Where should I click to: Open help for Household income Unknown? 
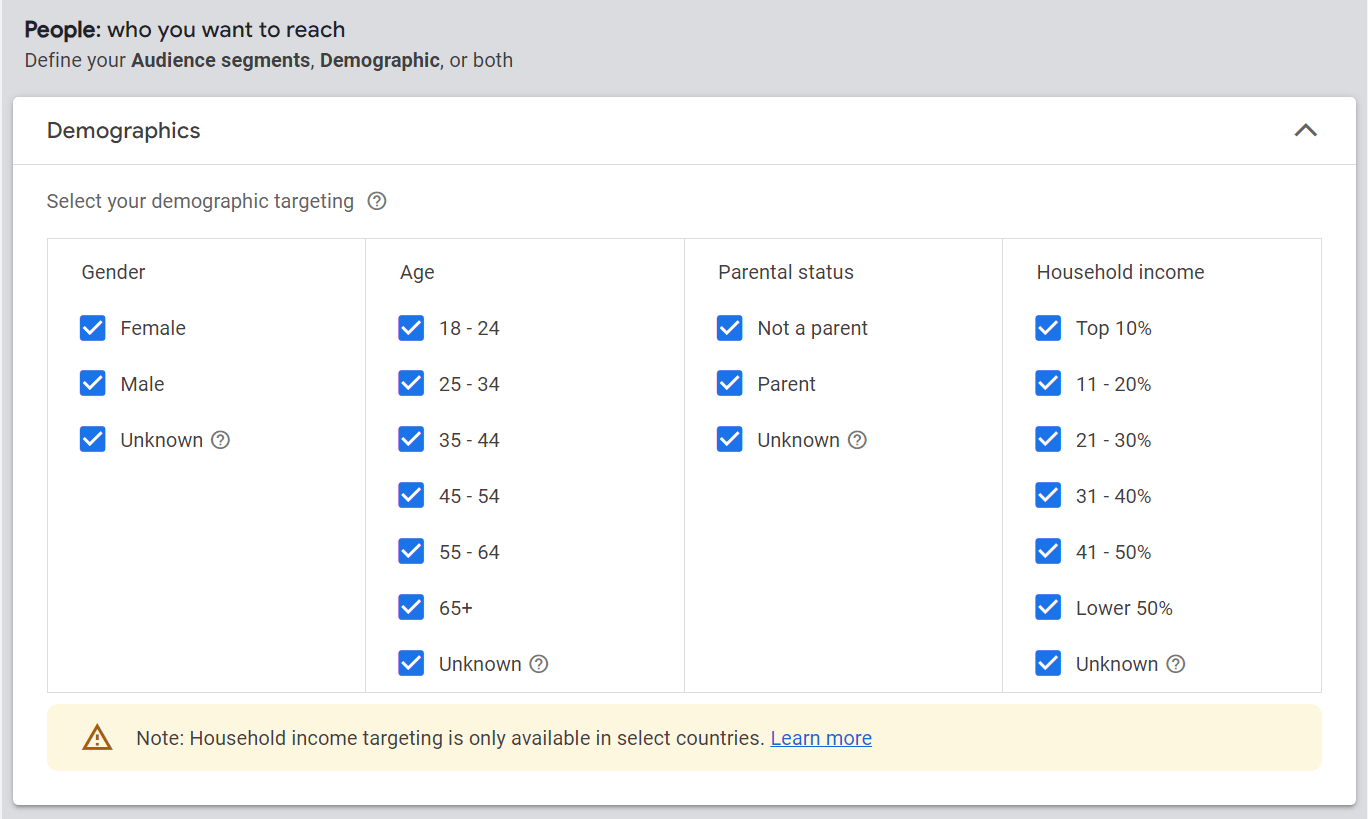tap(1175, 663)
